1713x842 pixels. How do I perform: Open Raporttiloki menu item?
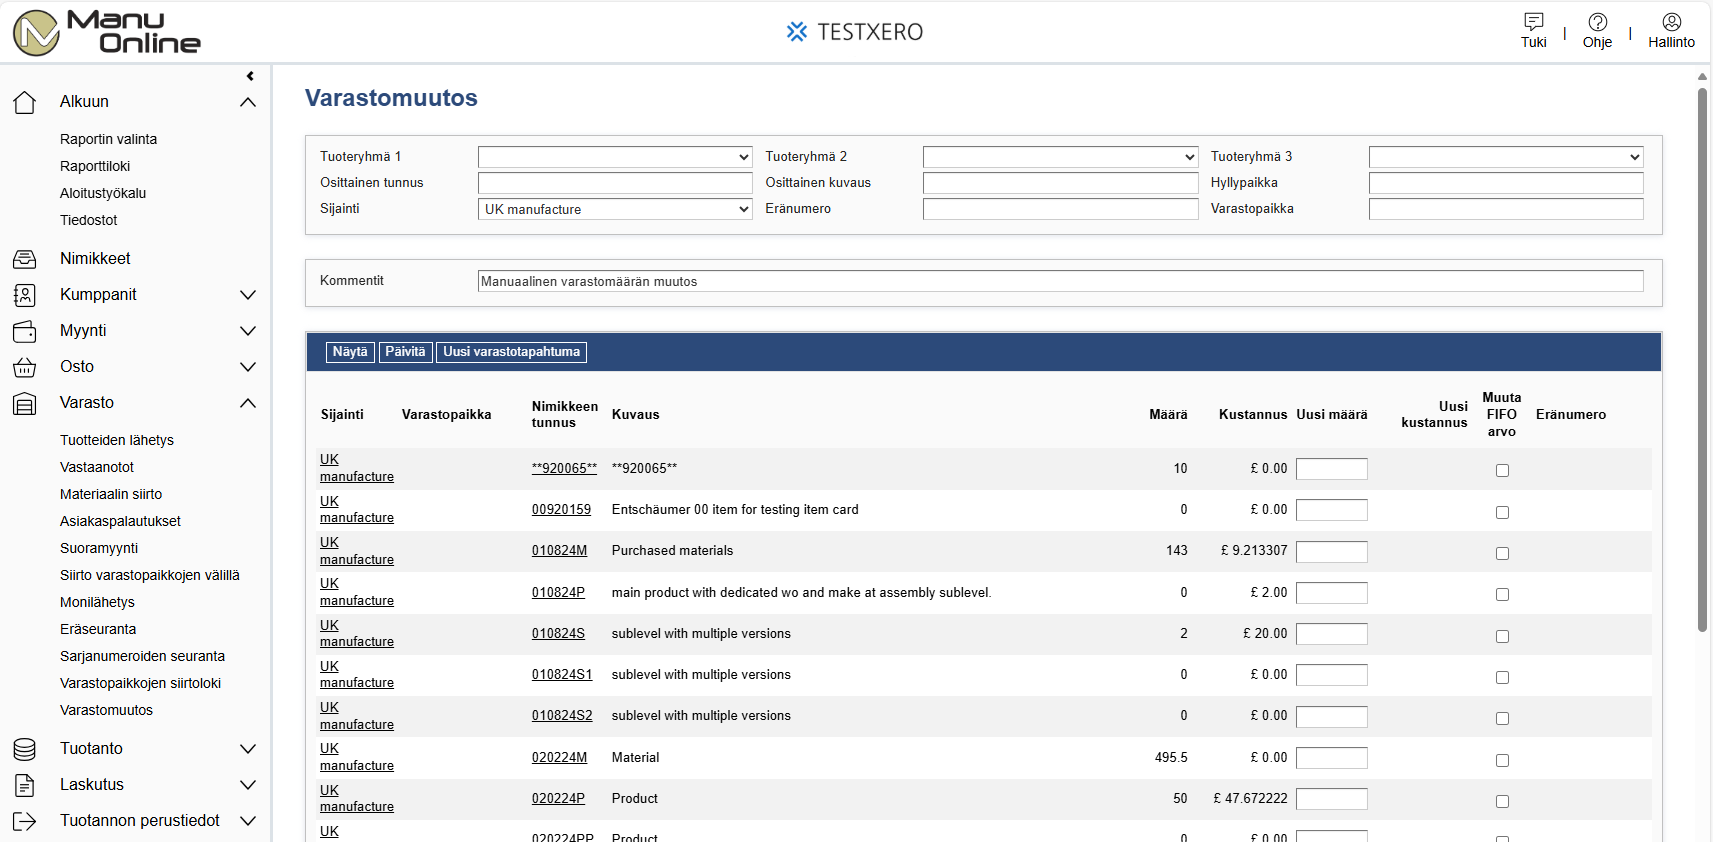click(x=95, y=166)
